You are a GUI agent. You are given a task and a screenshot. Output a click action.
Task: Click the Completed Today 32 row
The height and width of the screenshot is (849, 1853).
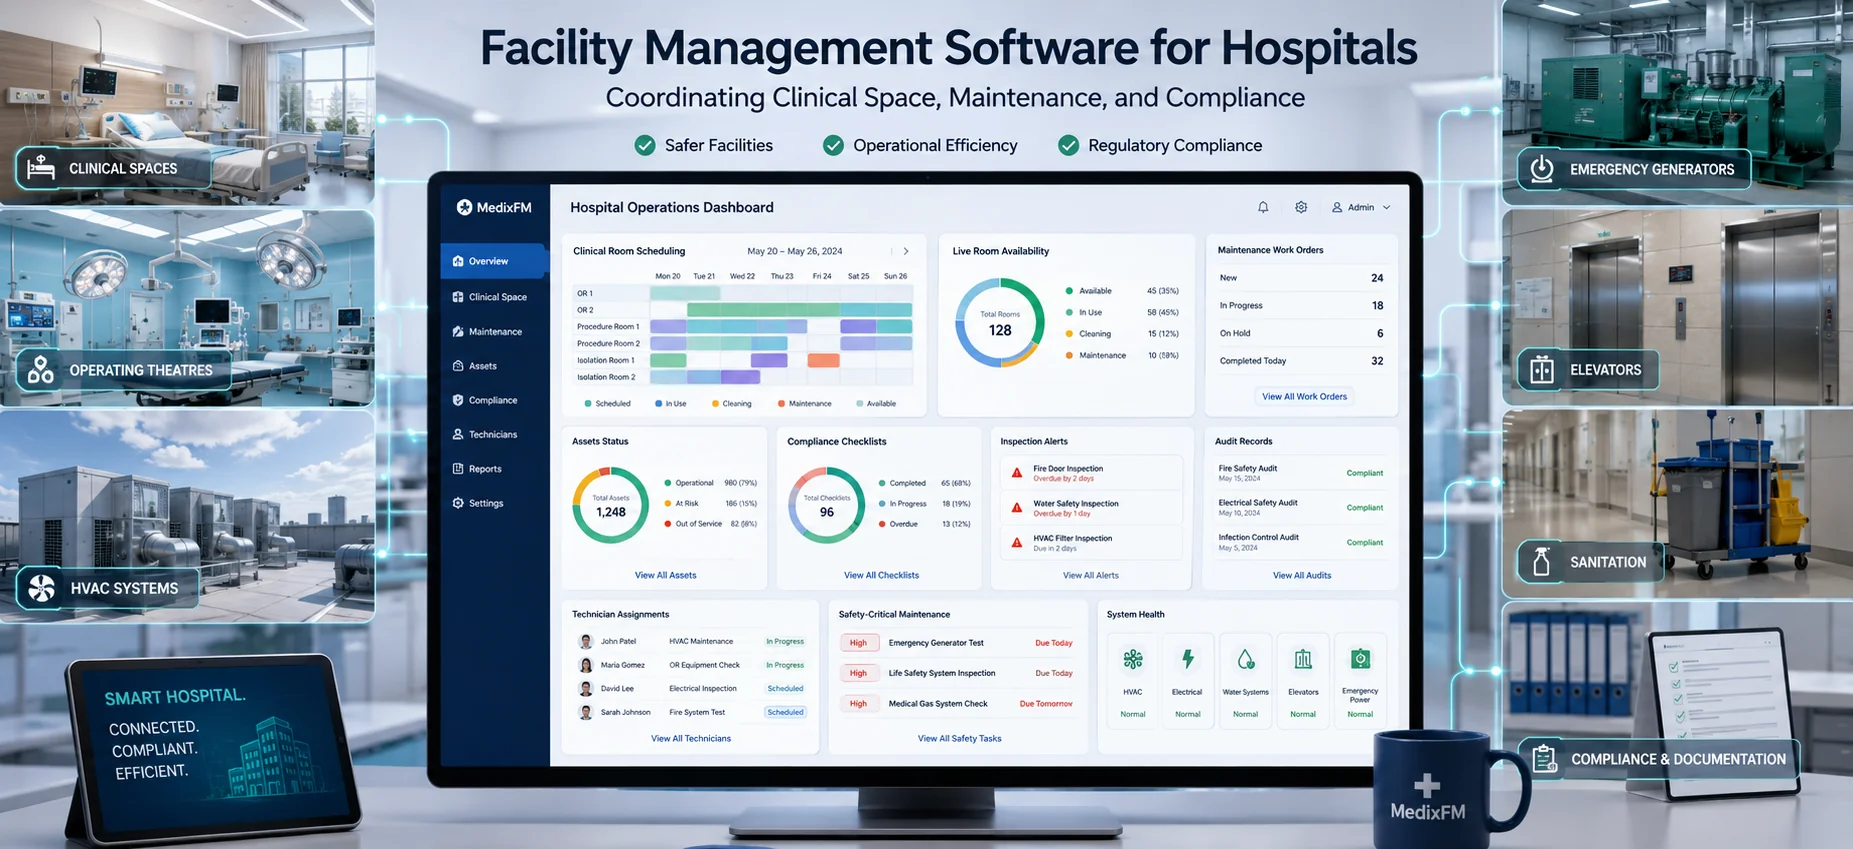(1300, 361)
